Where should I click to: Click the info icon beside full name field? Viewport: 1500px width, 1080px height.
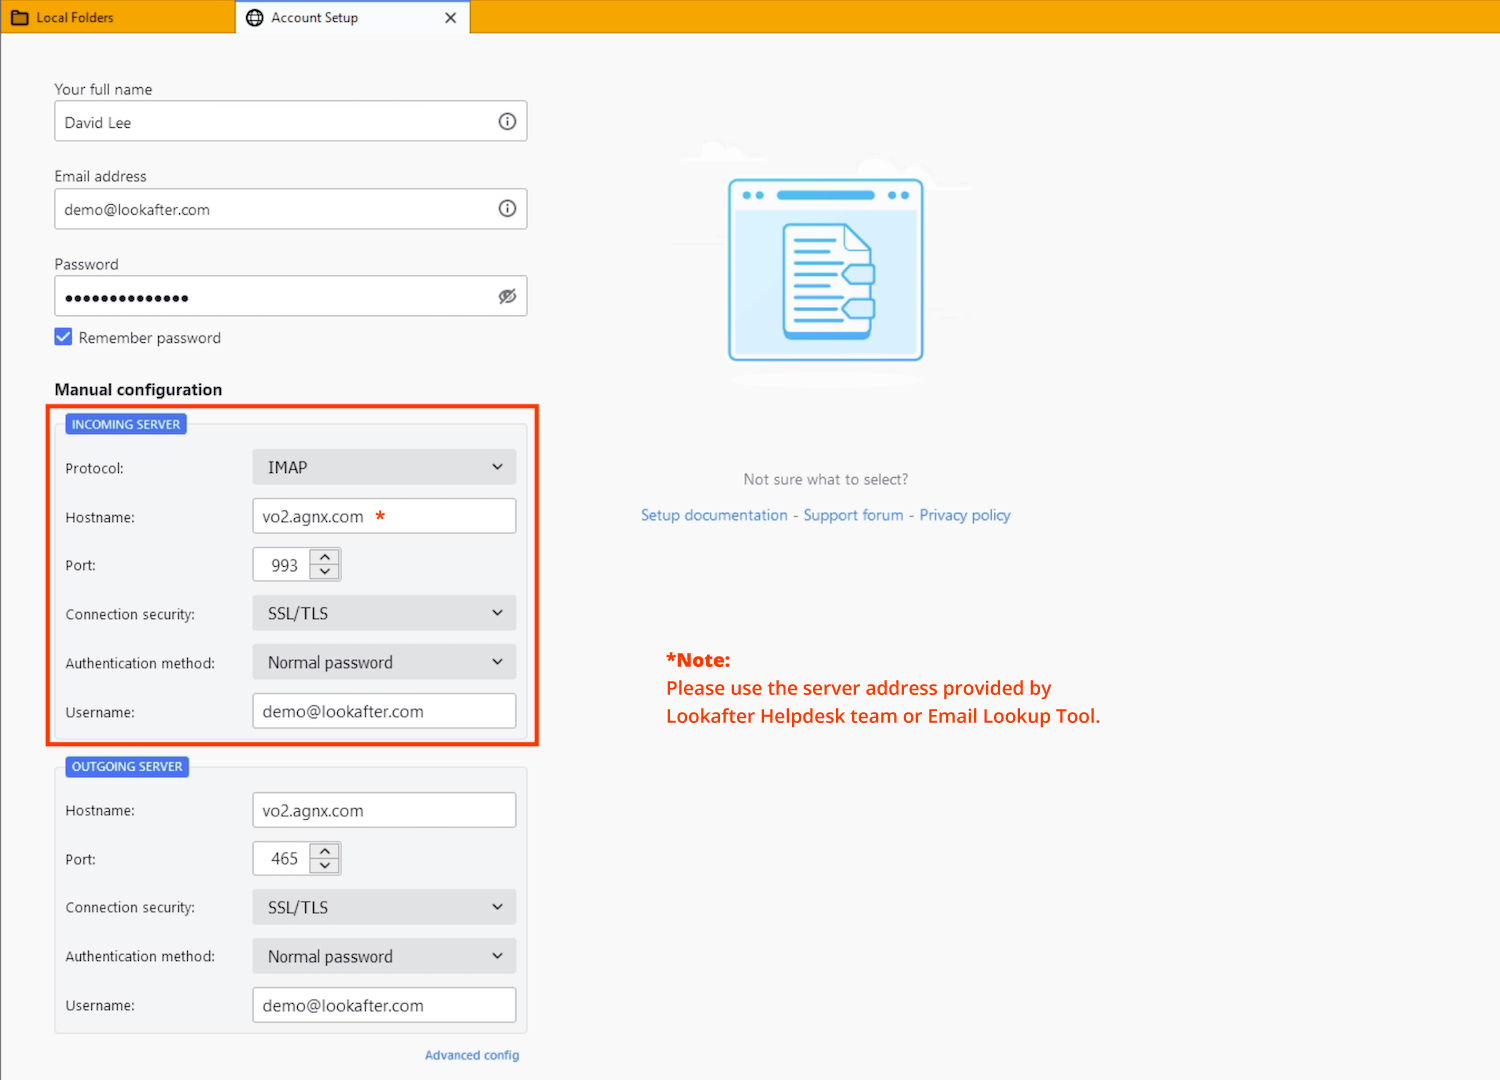507,122
